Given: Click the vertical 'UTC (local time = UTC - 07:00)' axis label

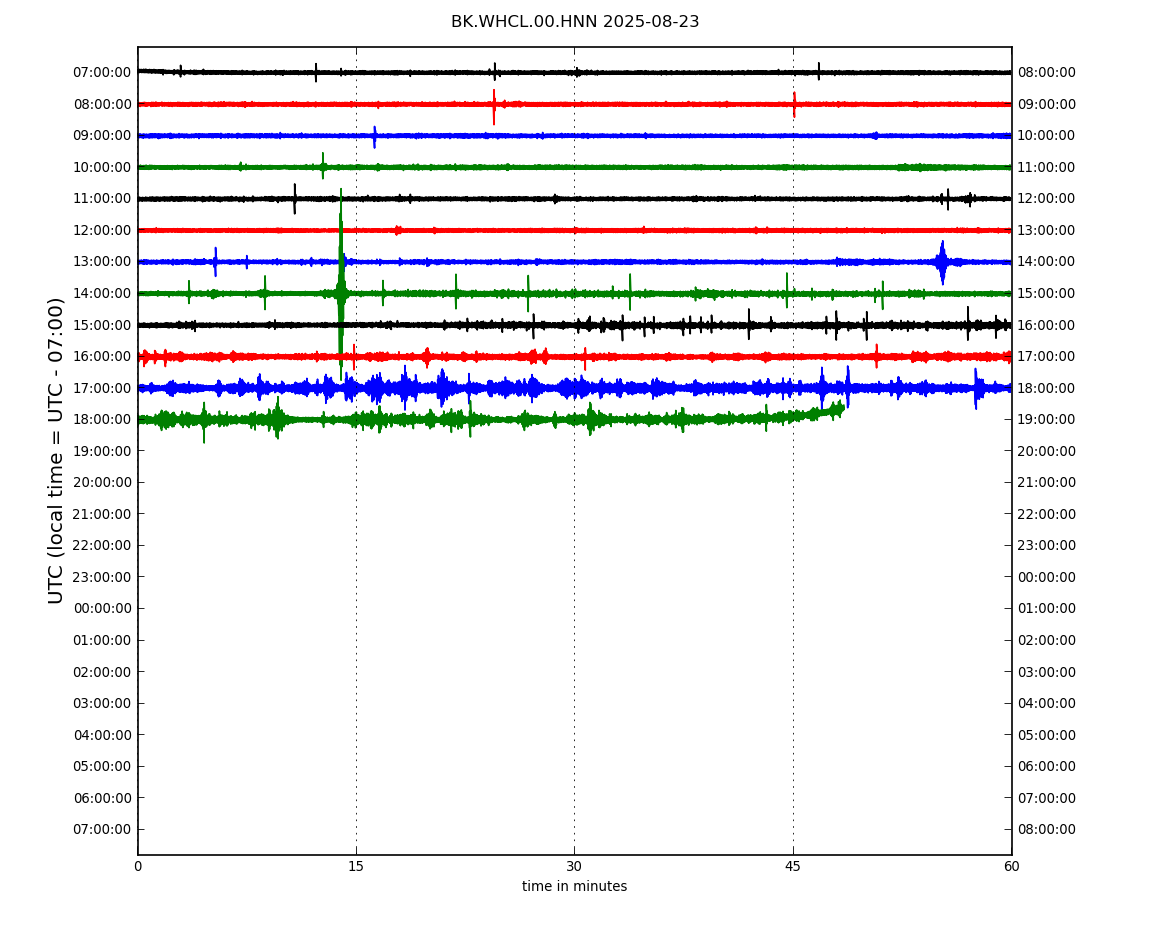Looking at the screenshot, I should tap(56, 450).
